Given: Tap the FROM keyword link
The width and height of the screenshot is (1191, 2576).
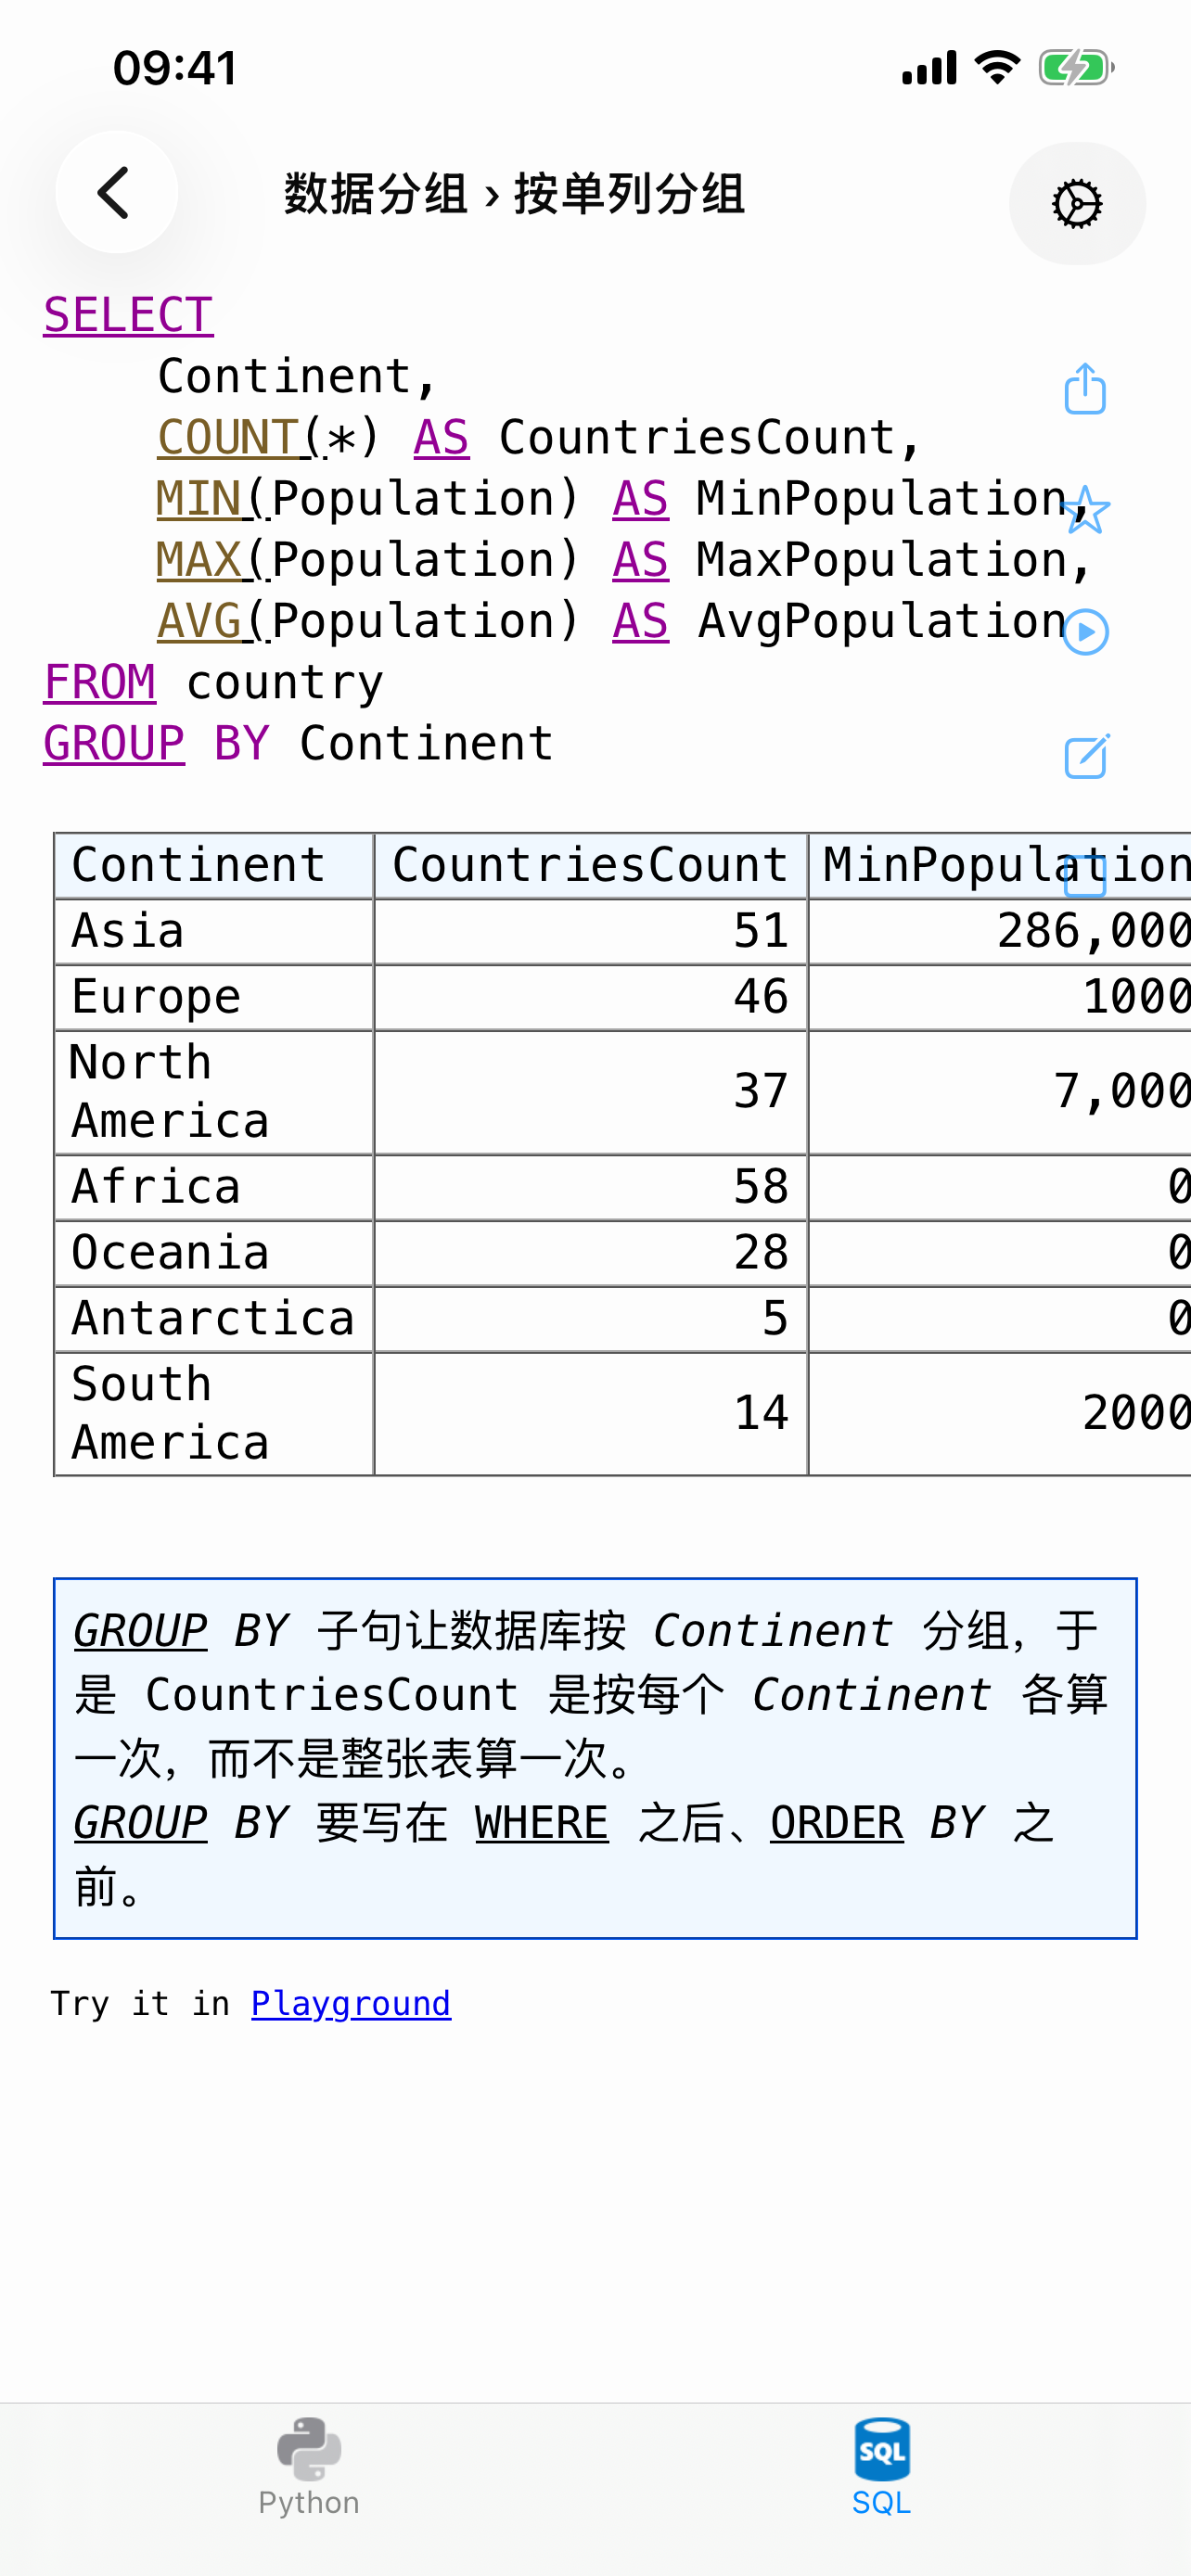Looking at the screenshot, I should coord(99,682).
